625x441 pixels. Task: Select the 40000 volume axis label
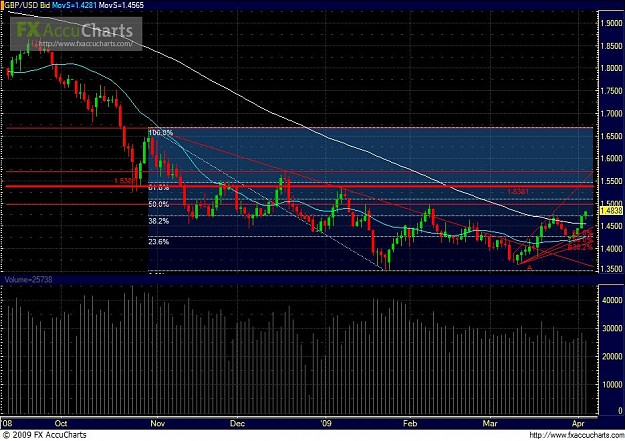[x=611, y=300]
